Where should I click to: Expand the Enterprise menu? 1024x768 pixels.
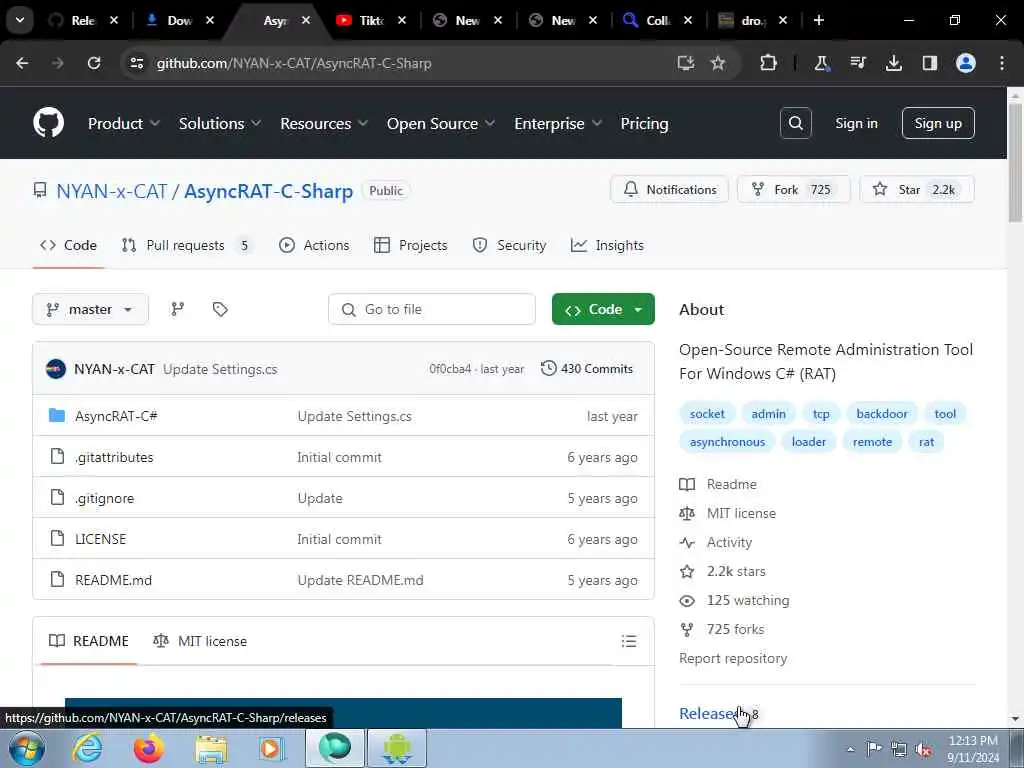[557, 123]
